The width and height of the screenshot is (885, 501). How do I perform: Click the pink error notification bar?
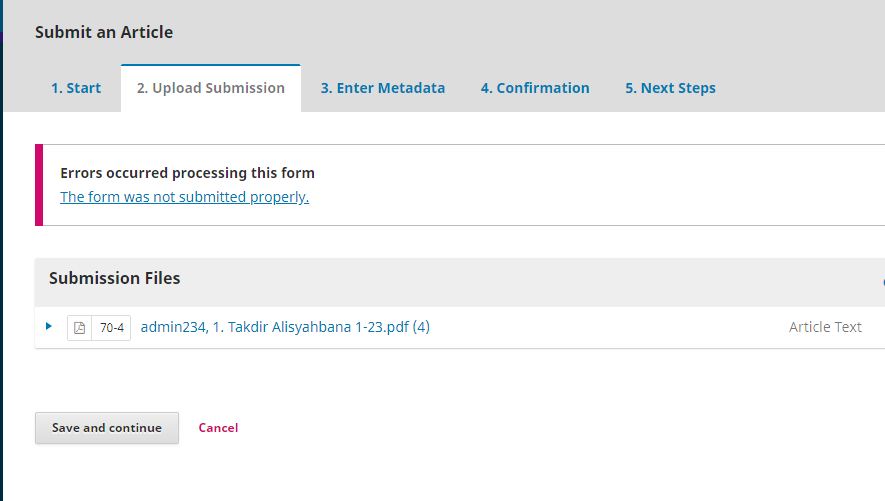tap(39, 185)
